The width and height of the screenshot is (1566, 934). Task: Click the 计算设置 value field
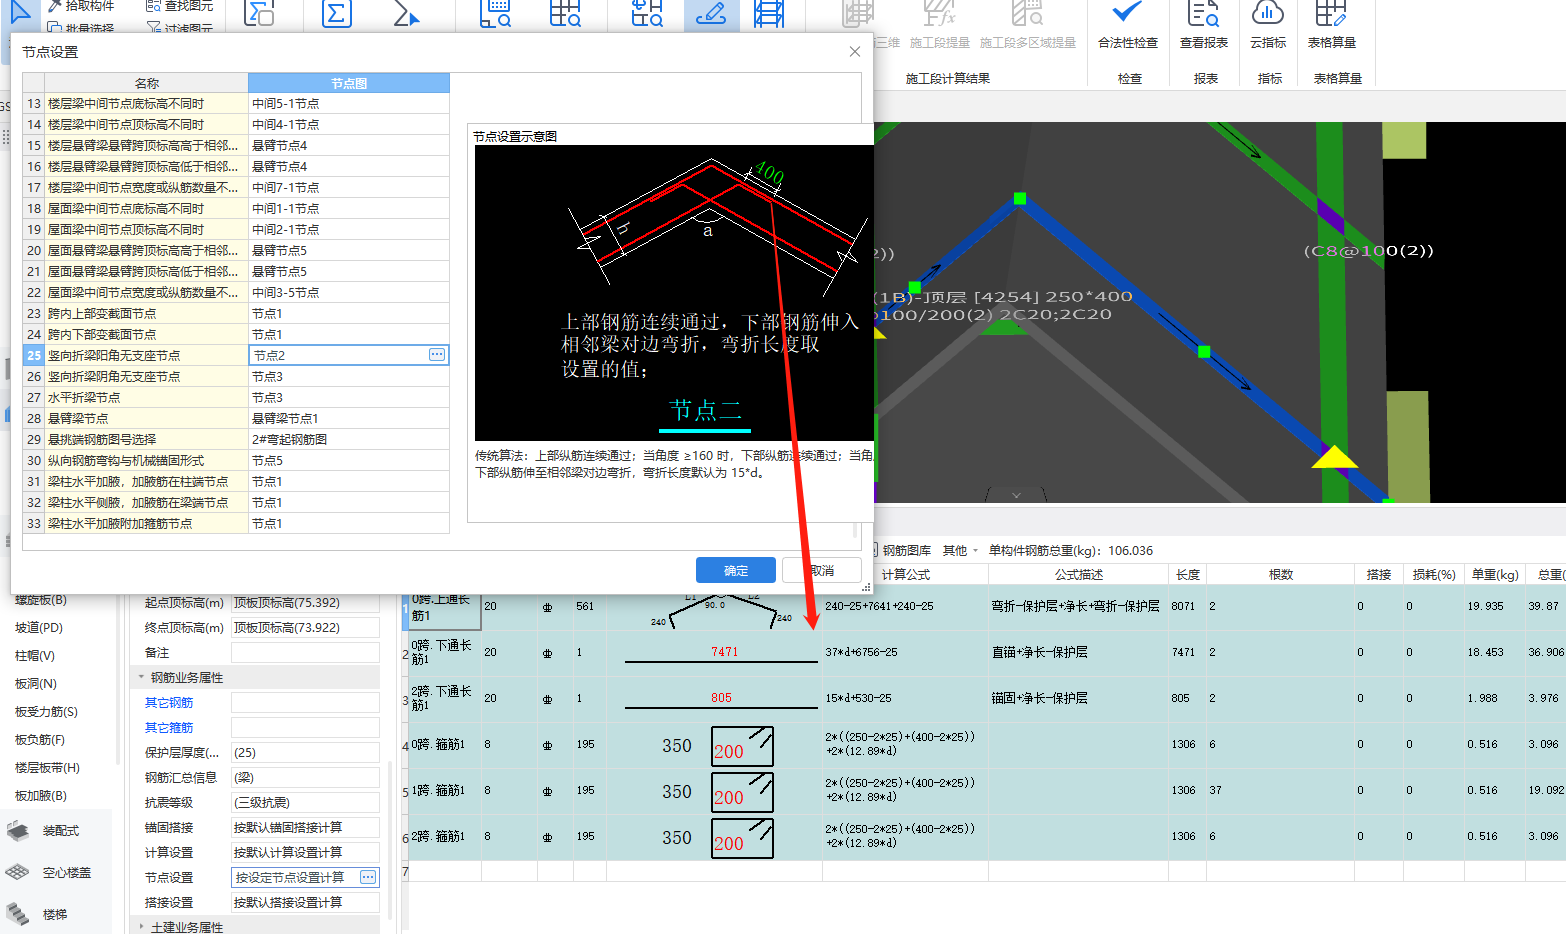coord(305,852)
